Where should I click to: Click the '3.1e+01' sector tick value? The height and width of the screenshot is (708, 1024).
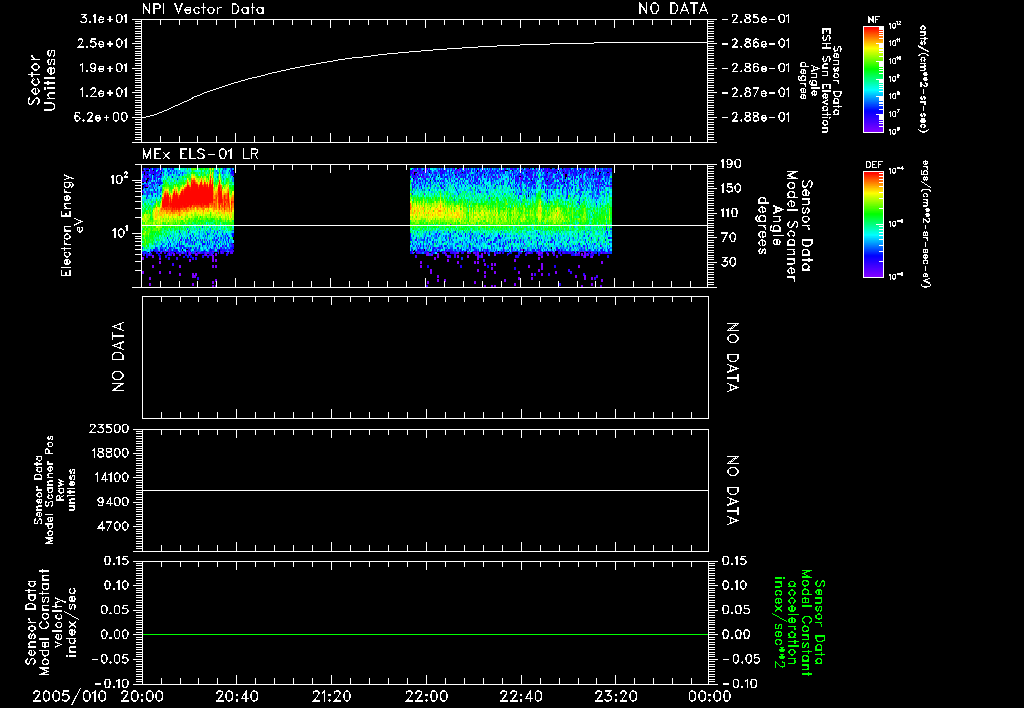pyautogui.click(x=104, y=18)
